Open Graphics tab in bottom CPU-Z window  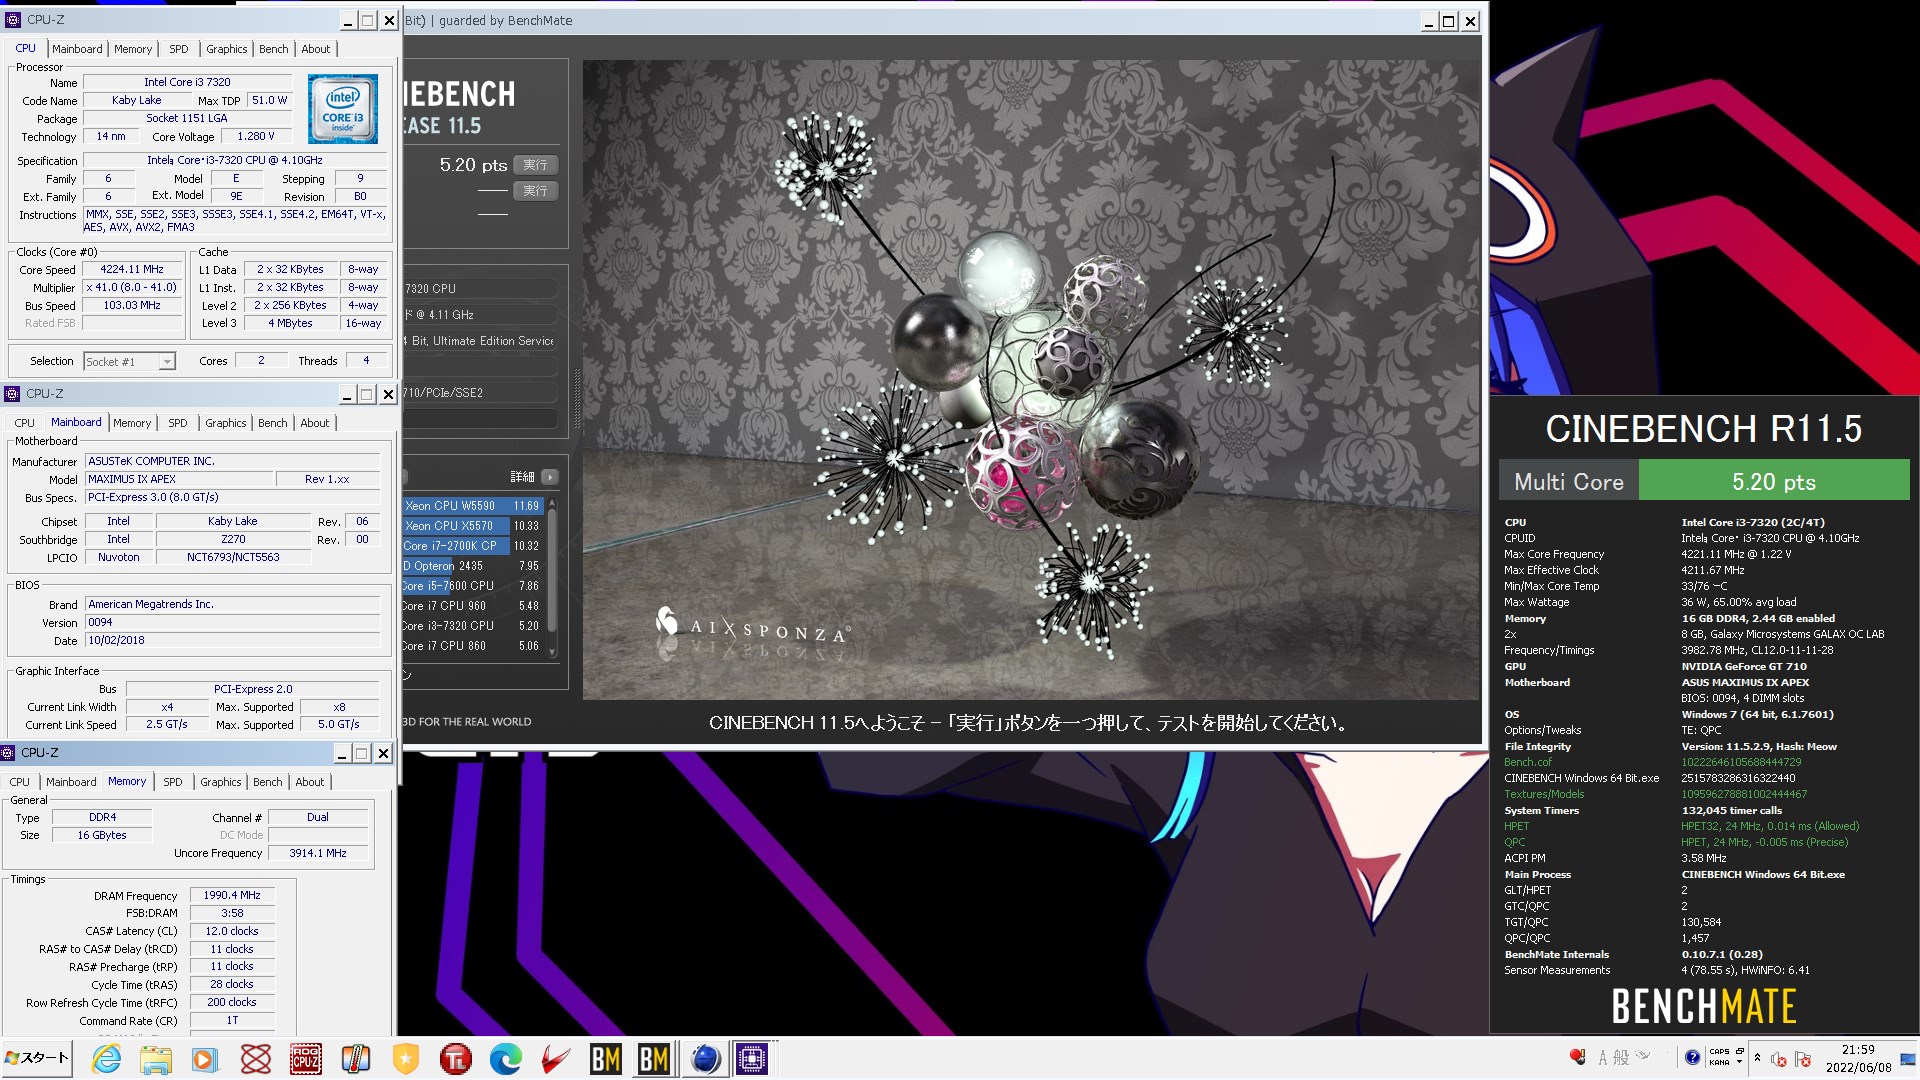click(221, 782)
